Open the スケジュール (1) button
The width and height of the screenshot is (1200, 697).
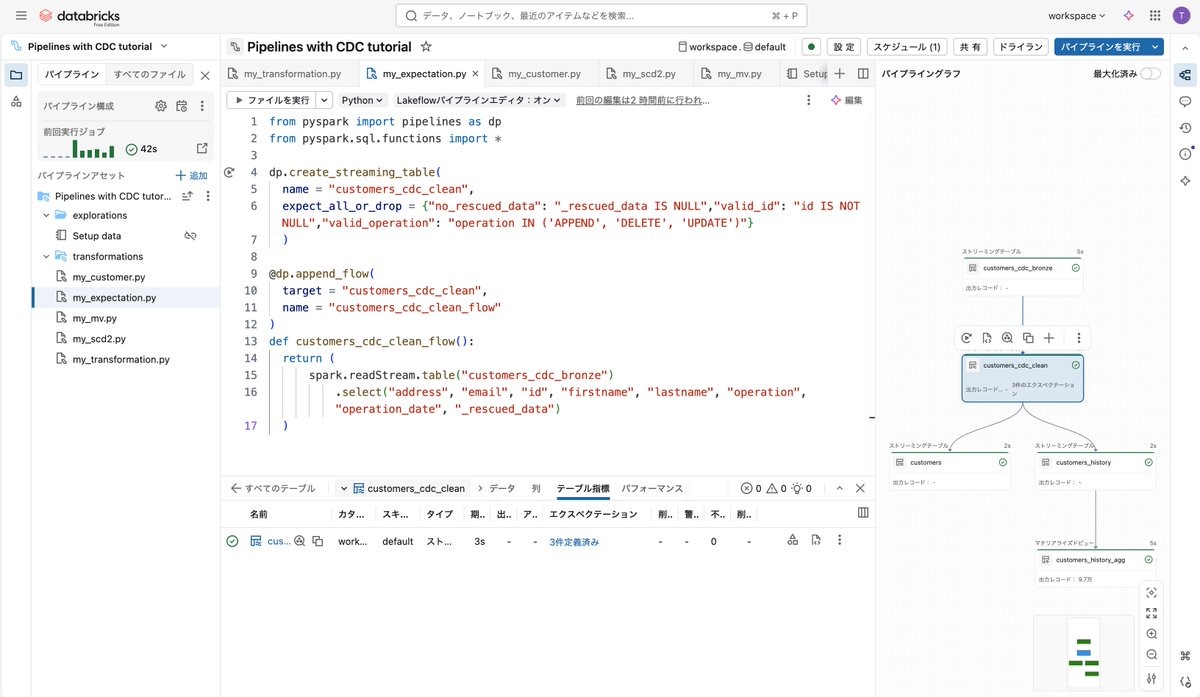pos(907,47)
